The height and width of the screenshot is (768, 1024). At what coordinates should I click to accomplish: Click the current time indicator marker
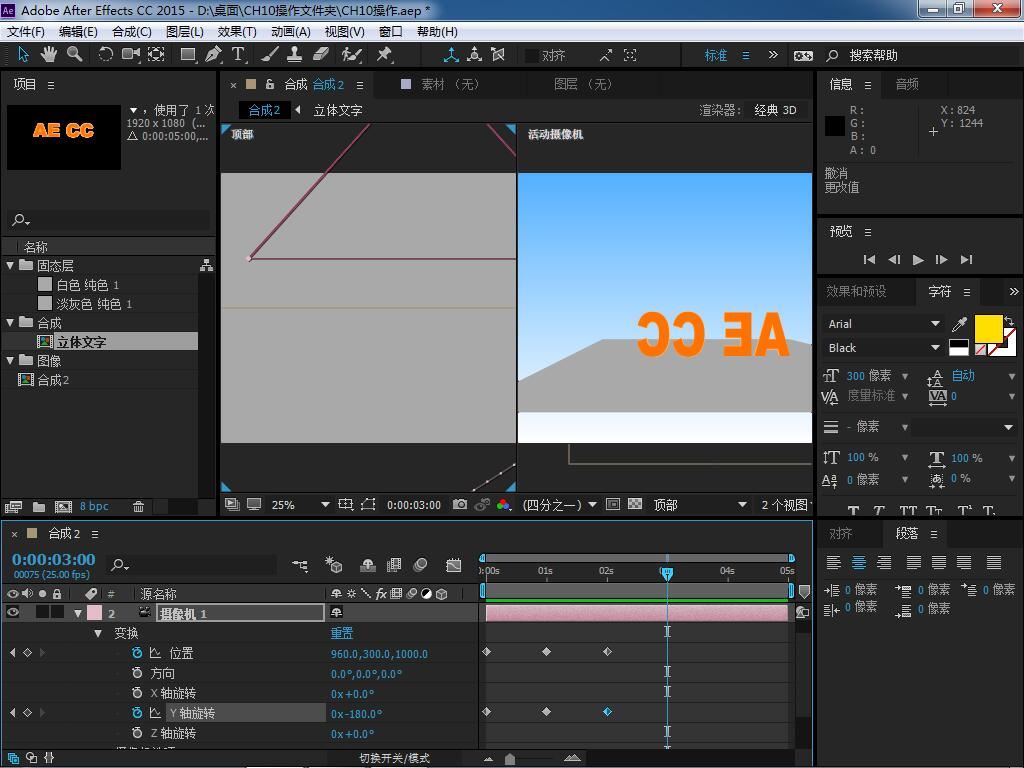point(667,573)
